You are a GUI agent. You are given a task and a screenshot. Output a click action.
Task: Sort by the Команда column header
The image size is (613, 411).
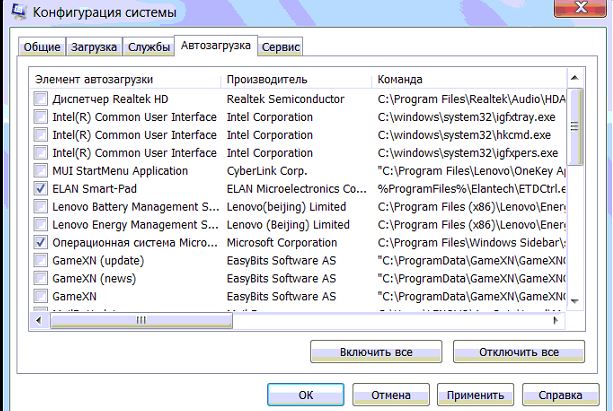pyautogui.click(x=469, y=79)
